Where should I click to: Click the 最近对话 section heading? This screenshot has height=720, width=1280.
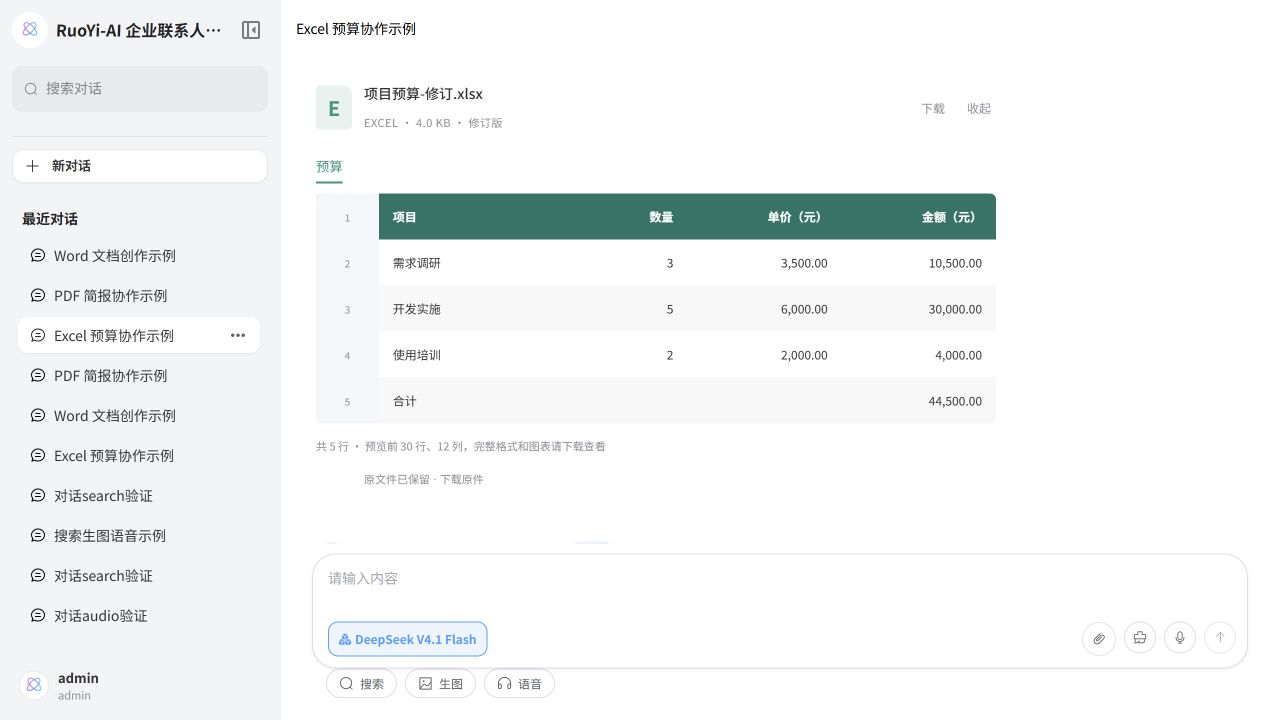(x=50, y=219)
